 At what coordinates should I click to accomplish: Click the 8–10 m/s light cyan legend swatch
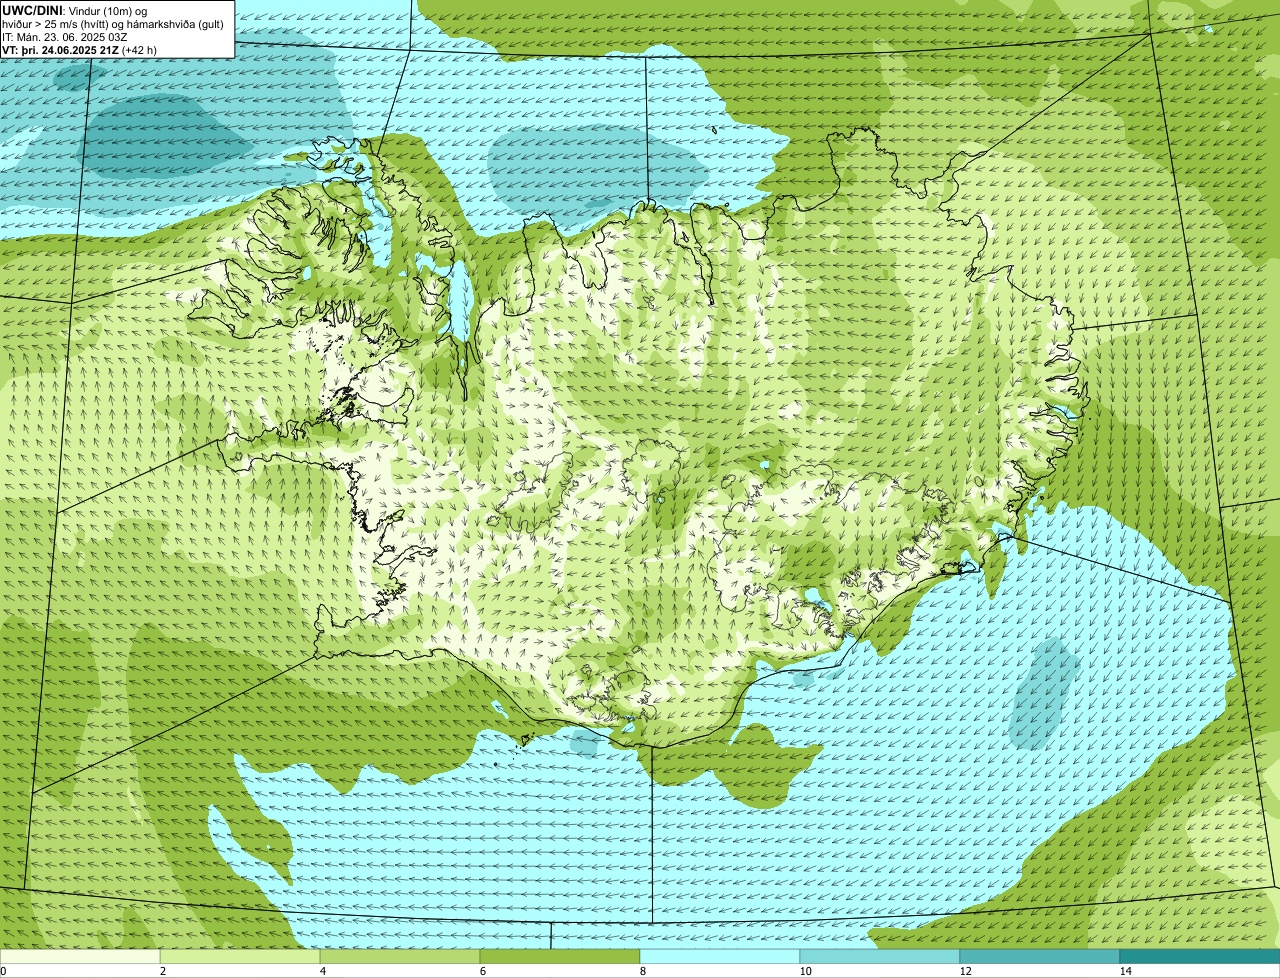coord(720,956)
